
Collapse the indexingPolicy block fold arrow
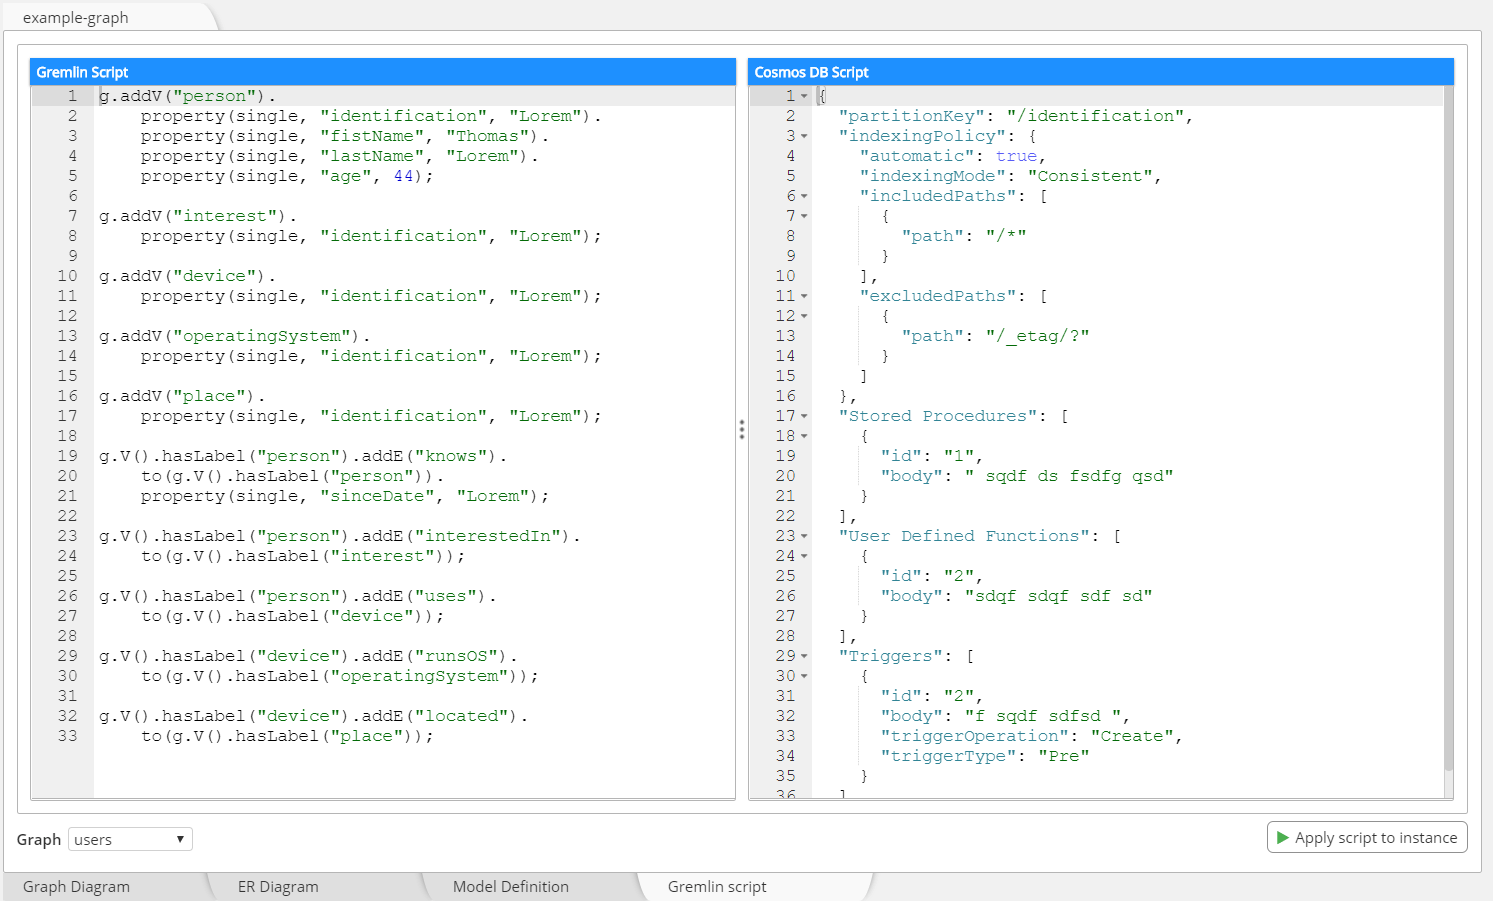(804, 136)
